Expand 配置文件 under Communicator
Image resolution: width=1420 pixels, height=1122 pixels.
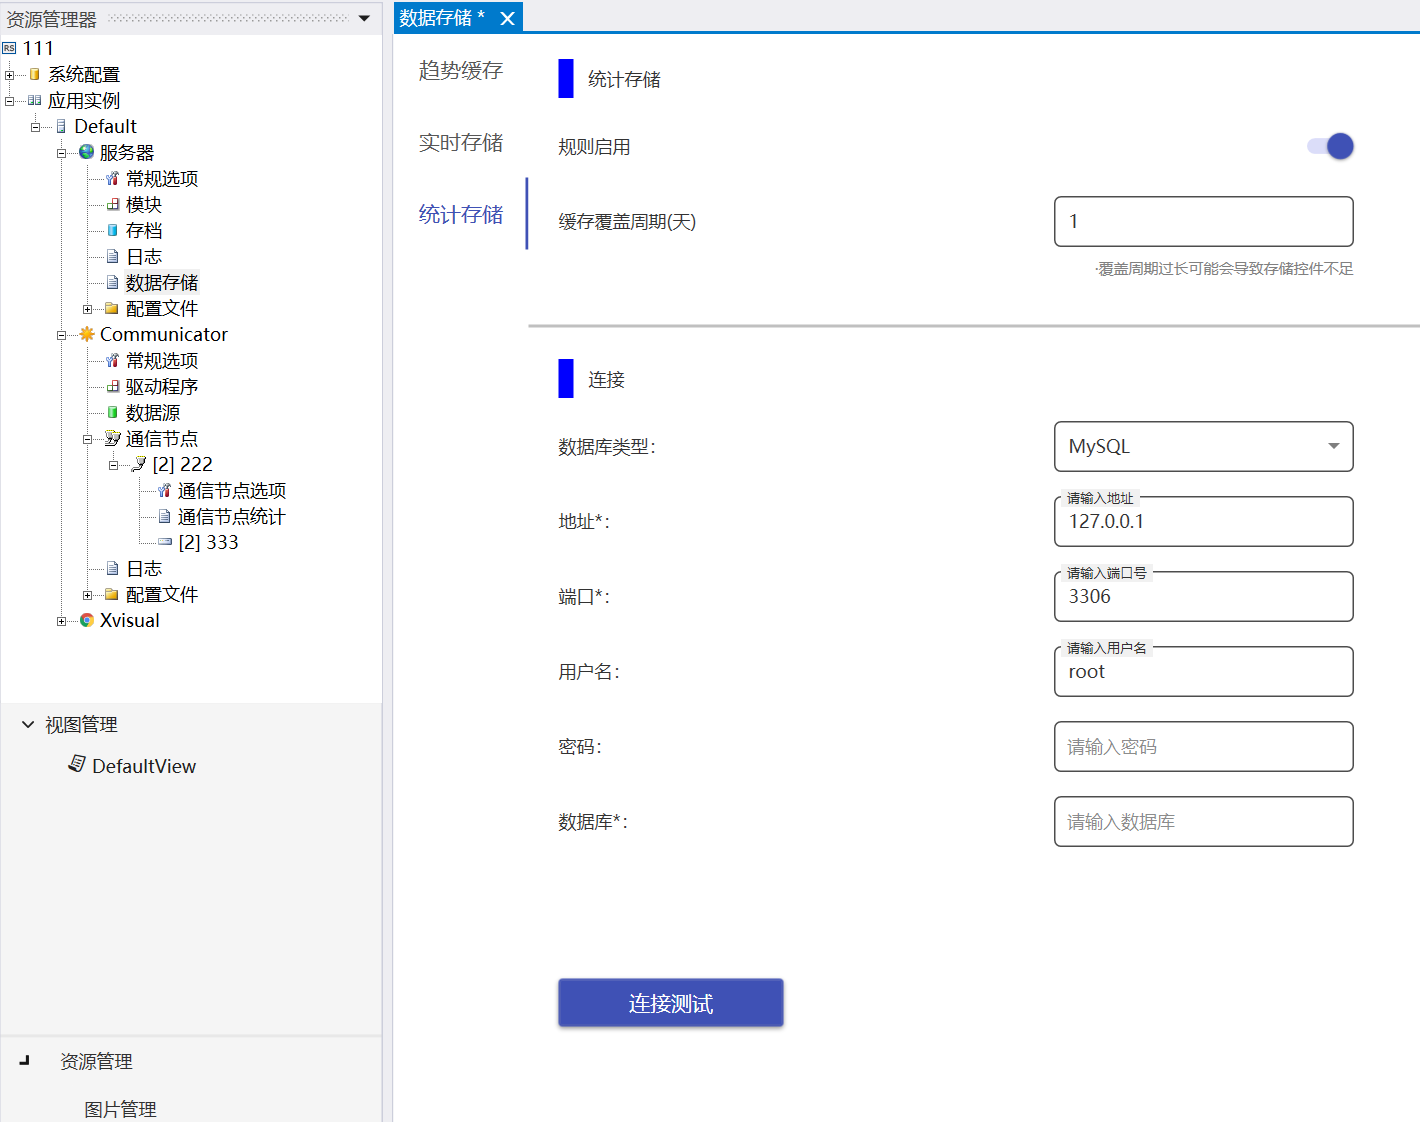[87, 595]
